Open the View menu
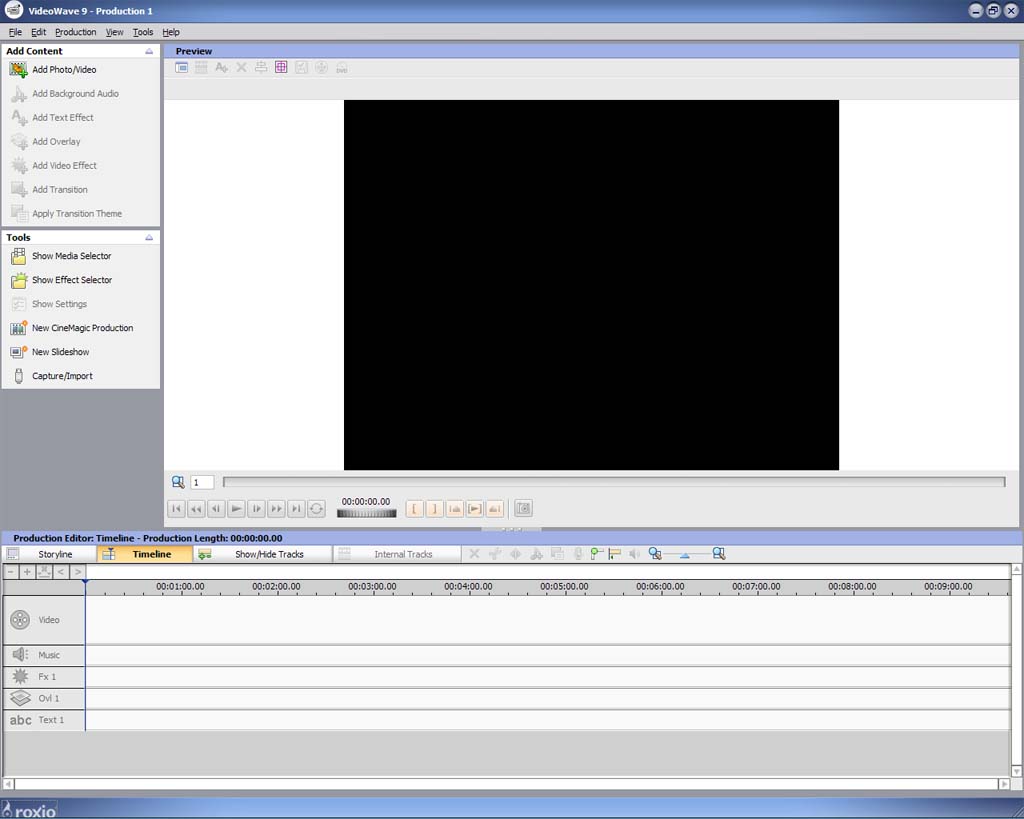The image size is (1024, 819). 114,32
